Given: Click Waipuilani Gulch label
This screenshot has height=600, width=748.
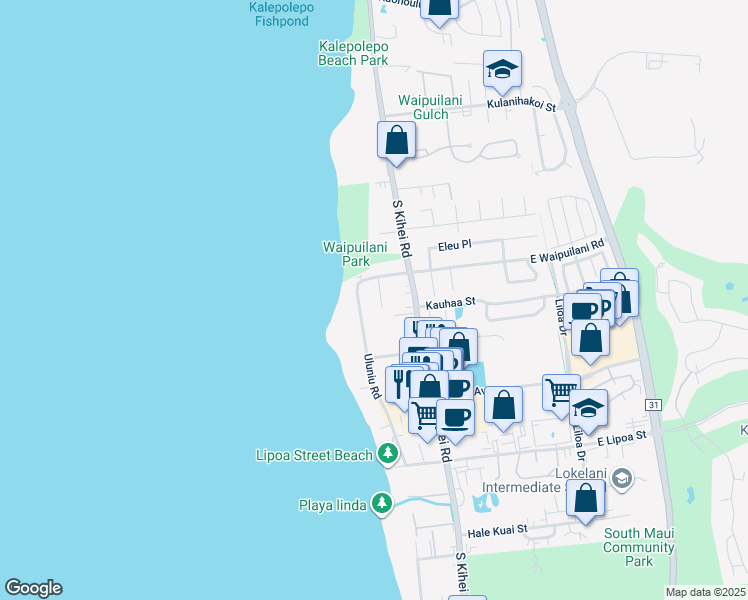Looking at the screenshot, I should (x=430, y=107).
